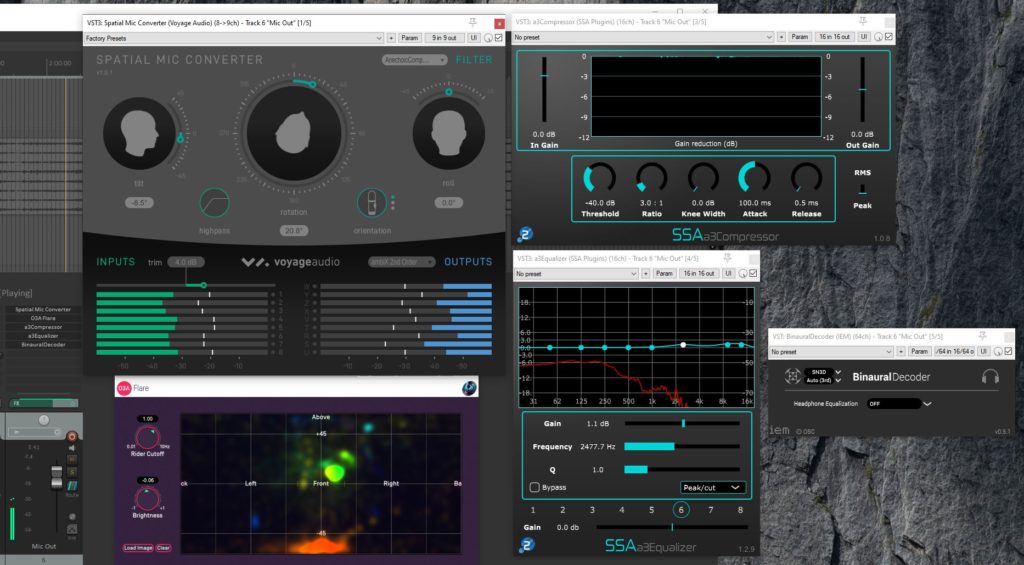
Task: Open the Headphone Equalization OFF dropdown
Action: click(x=899, y=404)
